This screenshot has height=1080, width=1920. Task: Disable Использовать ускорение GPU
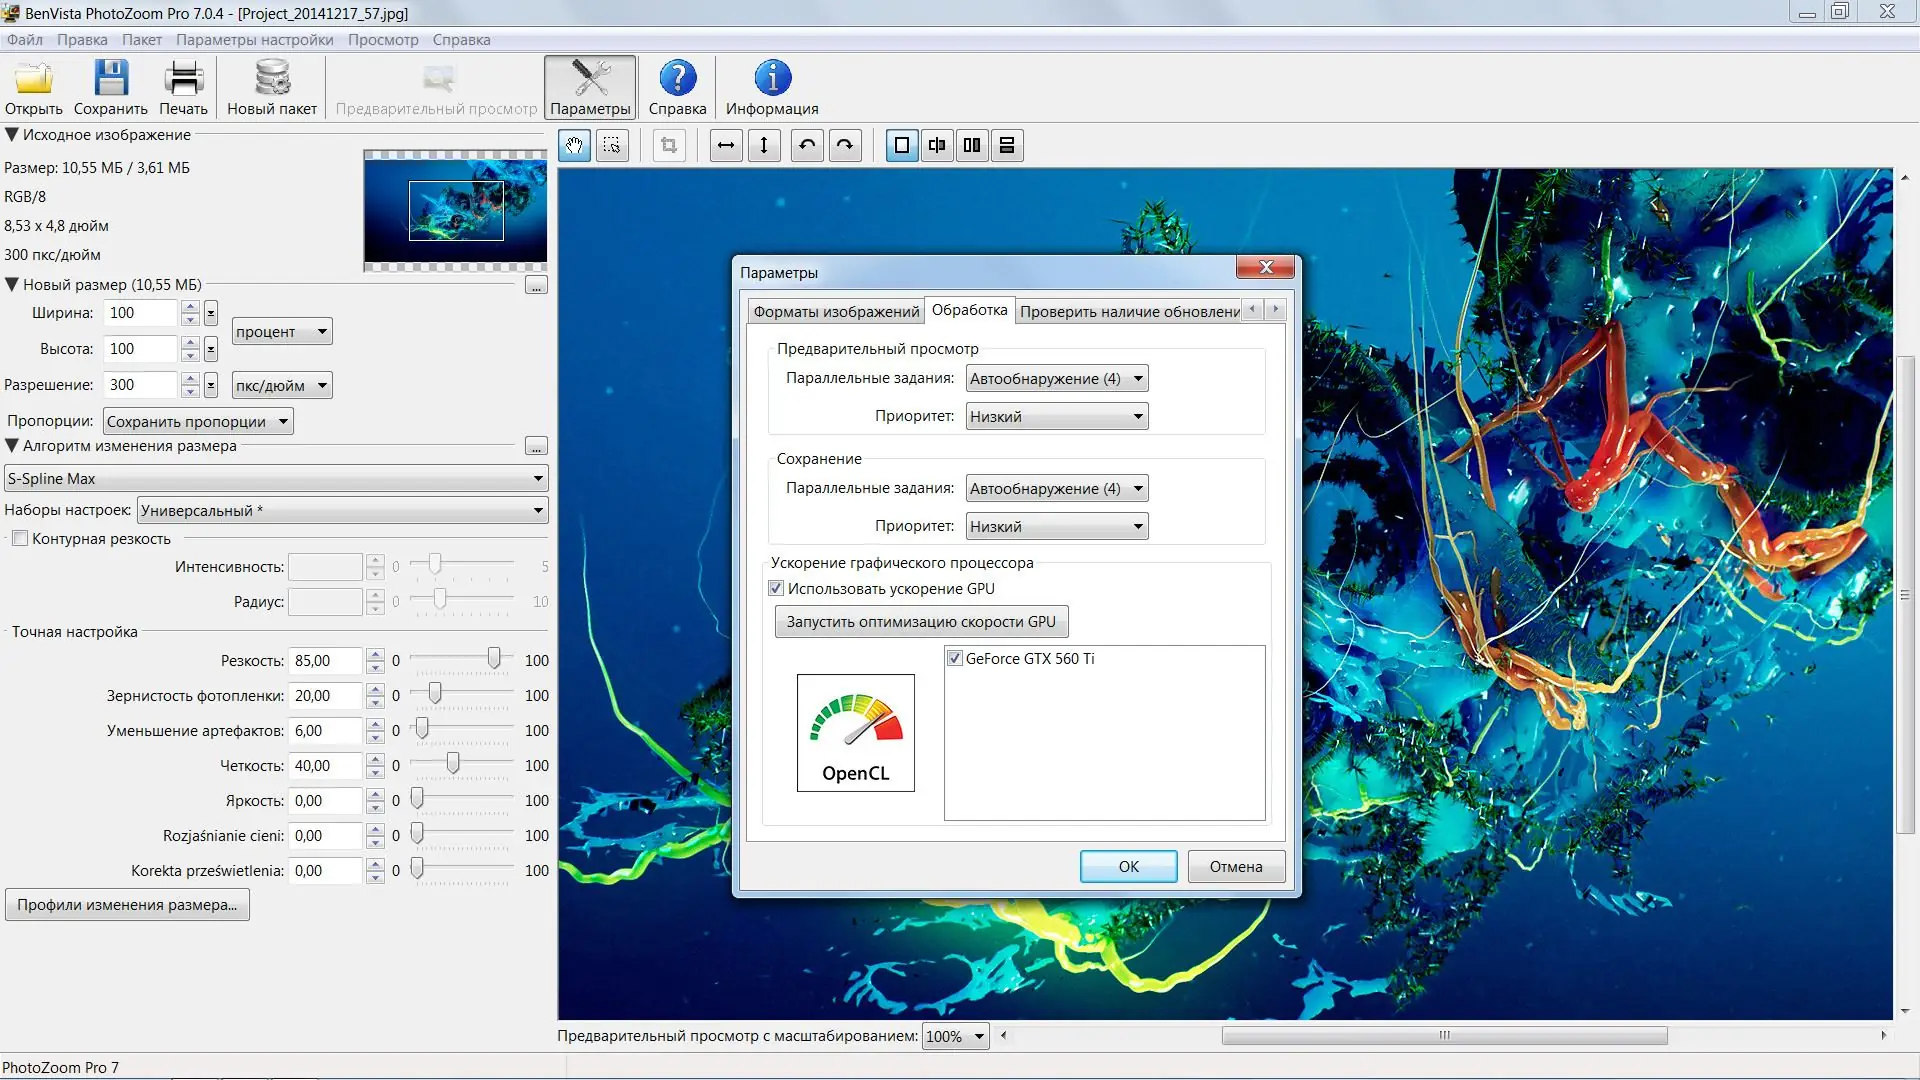click(x=776, y=588)
